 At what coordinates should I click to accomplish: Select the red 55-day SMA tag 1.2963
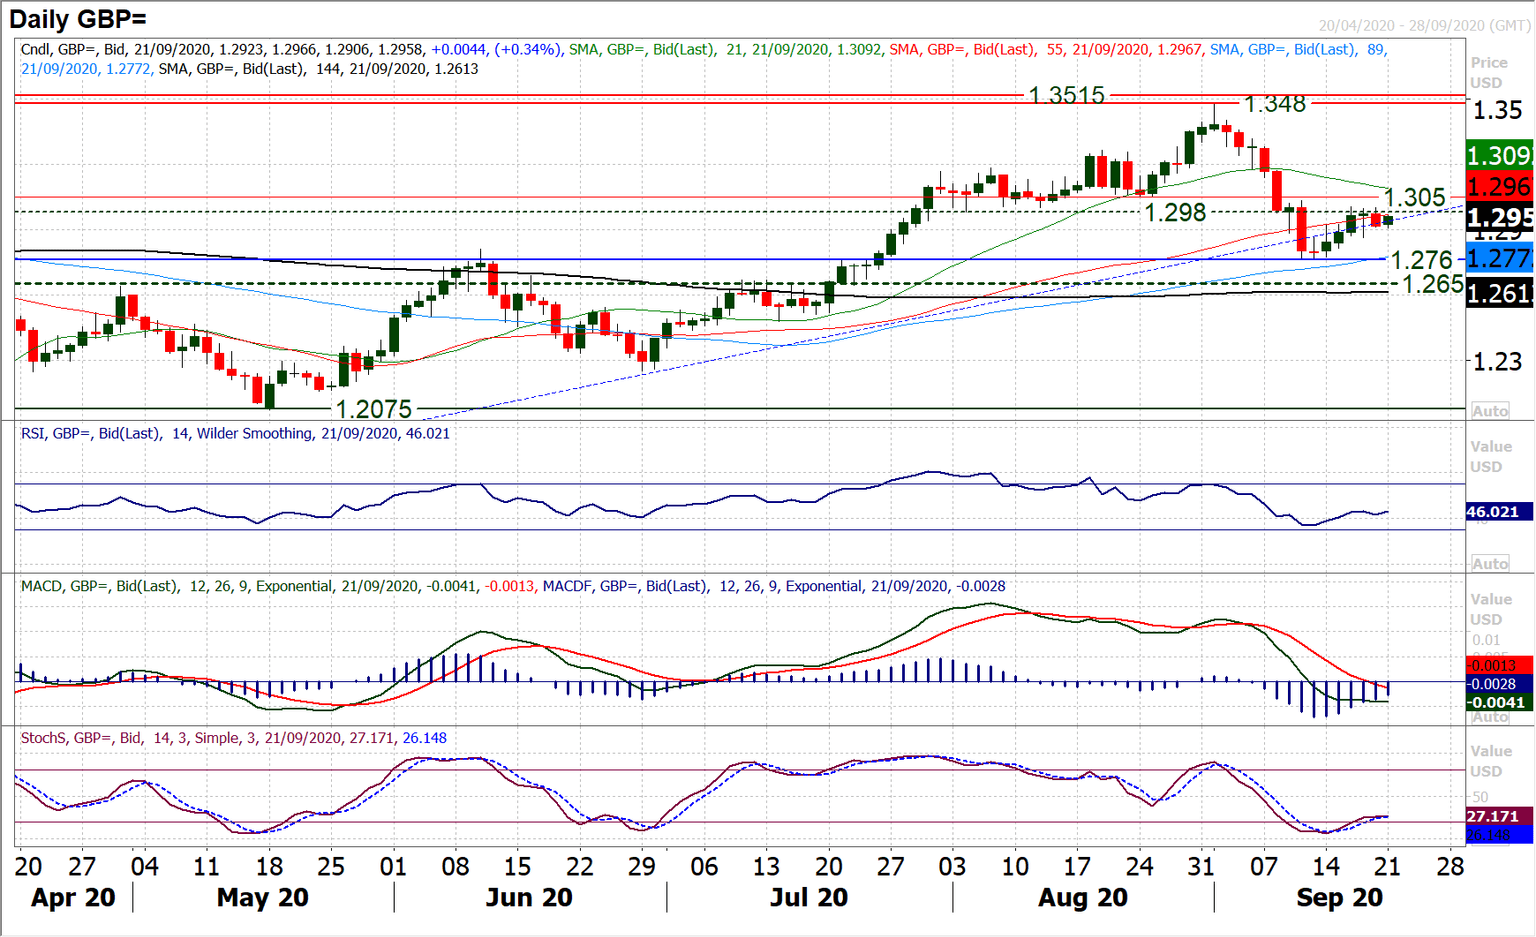(x=1494, y=186)
